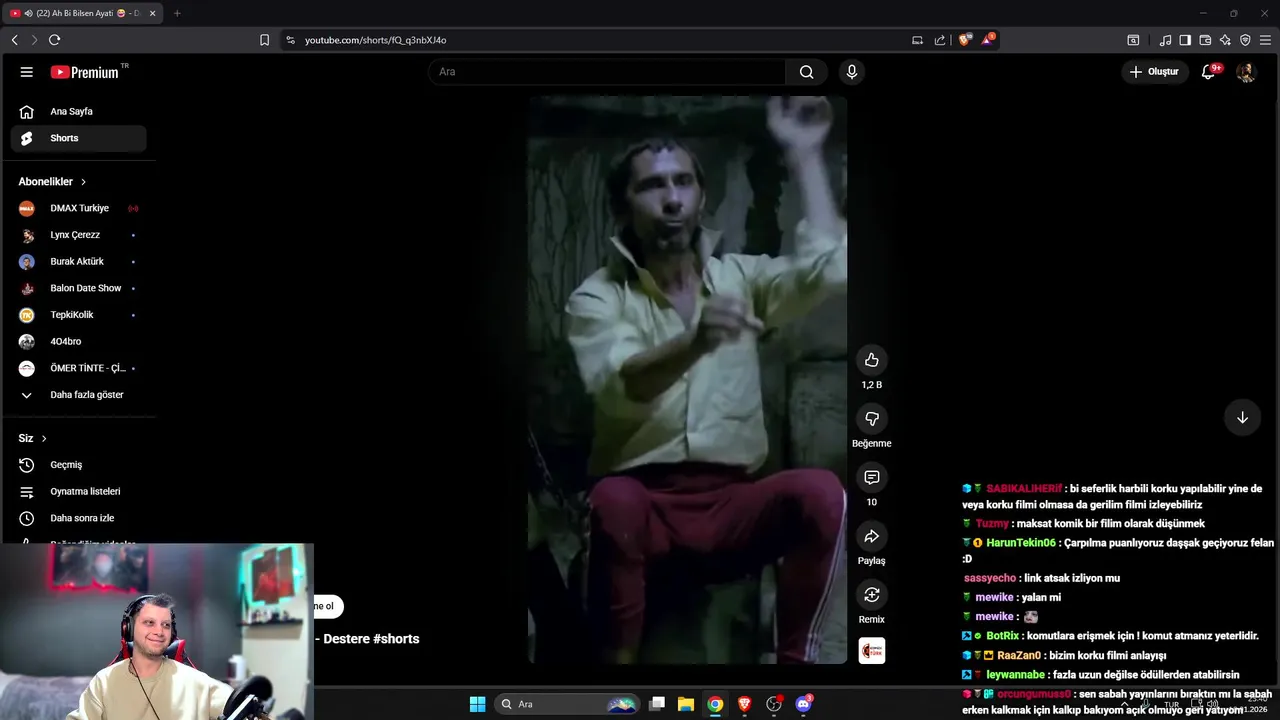The width and height of the screenshot is (1280, 720).
Task: Open the Windows Start menu
Action: (x=477, y=704)
